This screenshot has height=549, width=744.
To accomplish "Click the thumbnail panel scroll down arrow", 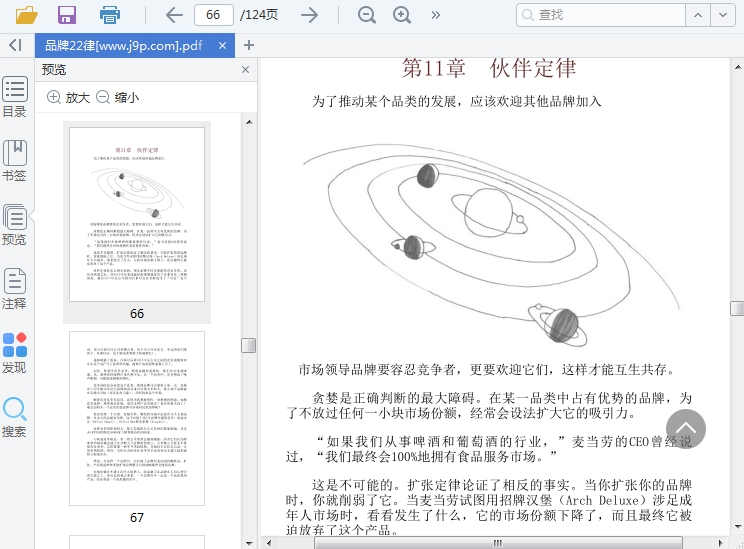I will pos(249,543).
